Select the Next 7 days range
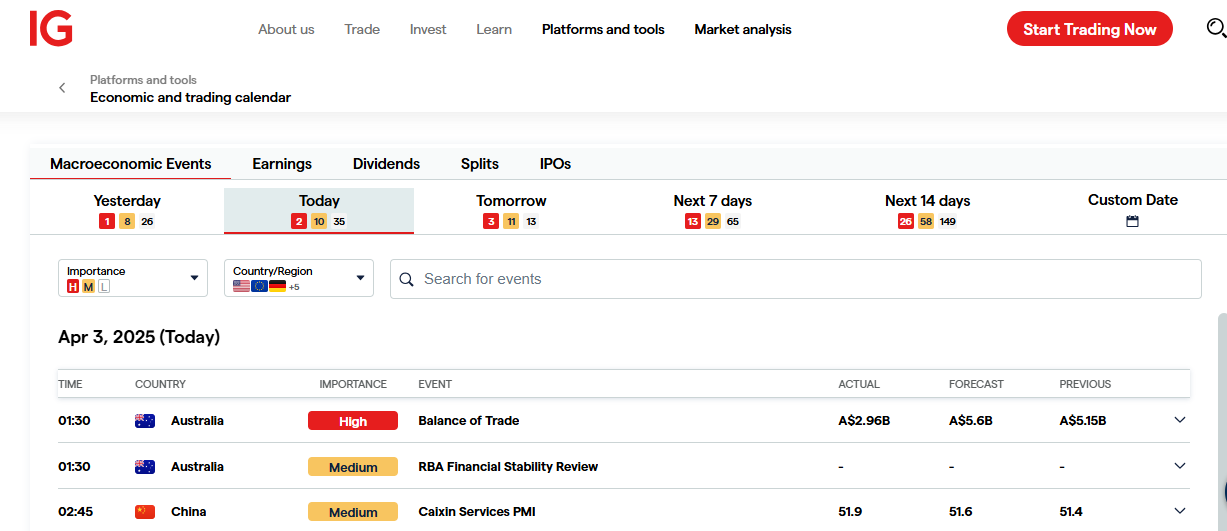This screenshot has height=531, width=1227. tap(712, 209)
